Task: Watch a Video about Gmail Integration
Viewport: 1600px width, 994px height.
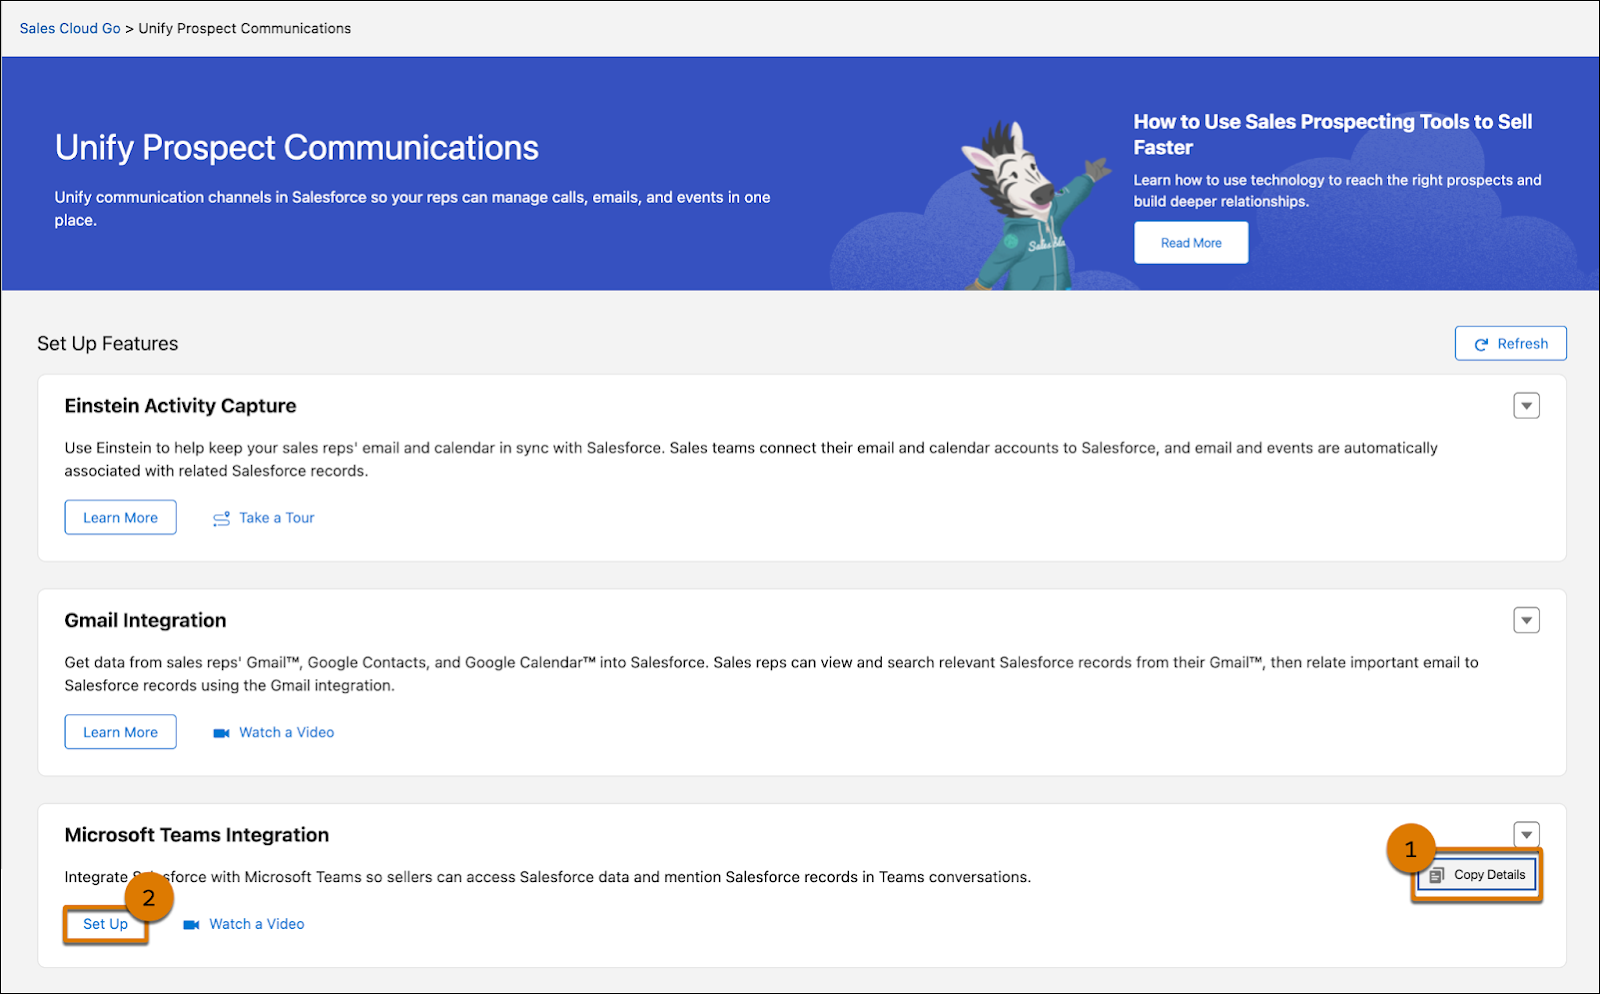Action: click(287, 732)
